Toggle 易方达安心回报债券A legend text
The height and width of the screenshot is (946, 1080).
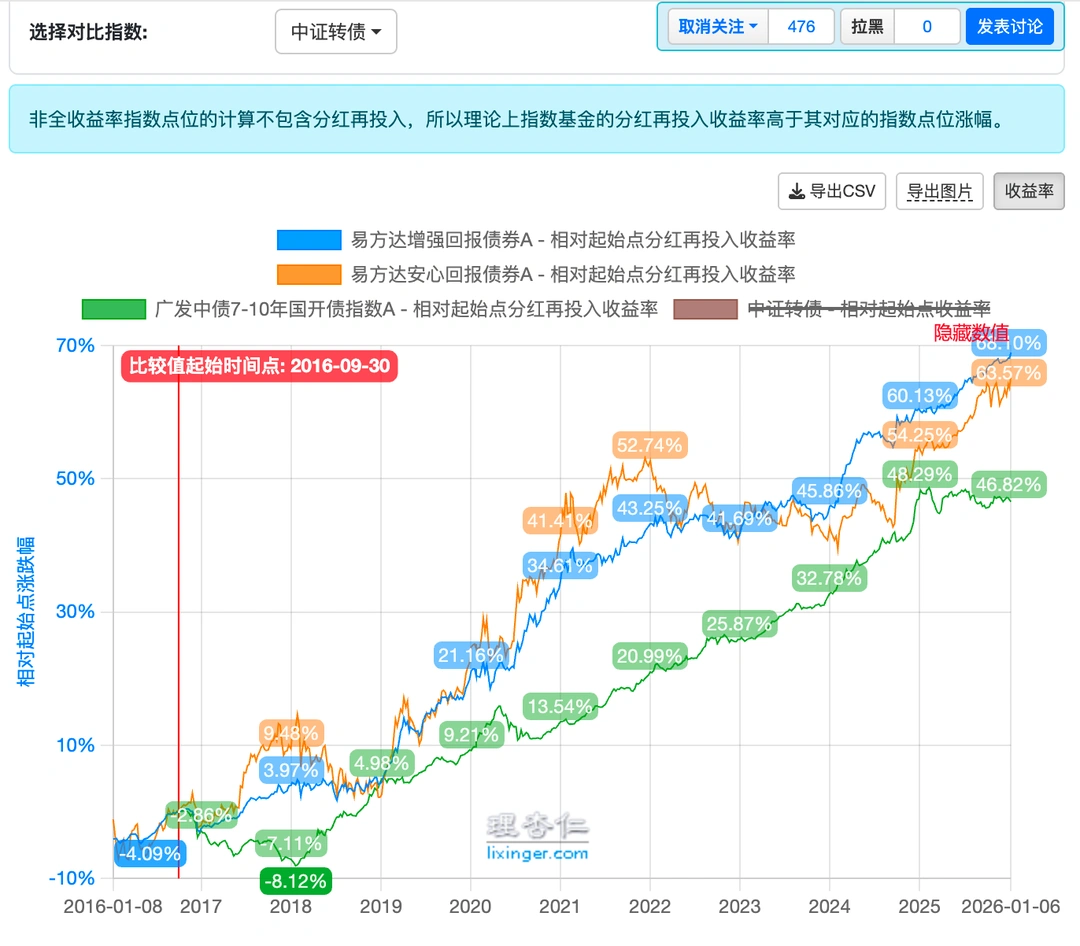click(x=573, y=274)
